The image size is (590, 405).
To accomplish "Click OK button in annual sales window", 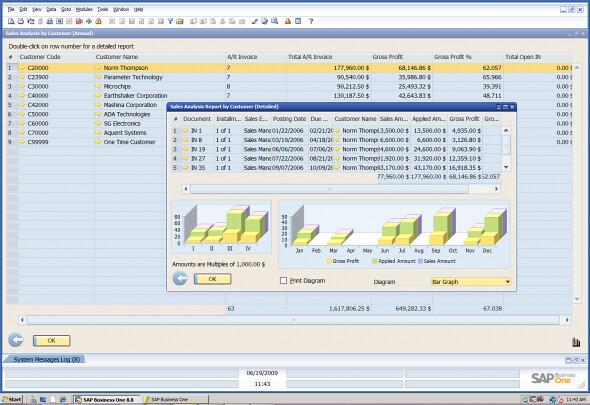I will coord(52,341).
